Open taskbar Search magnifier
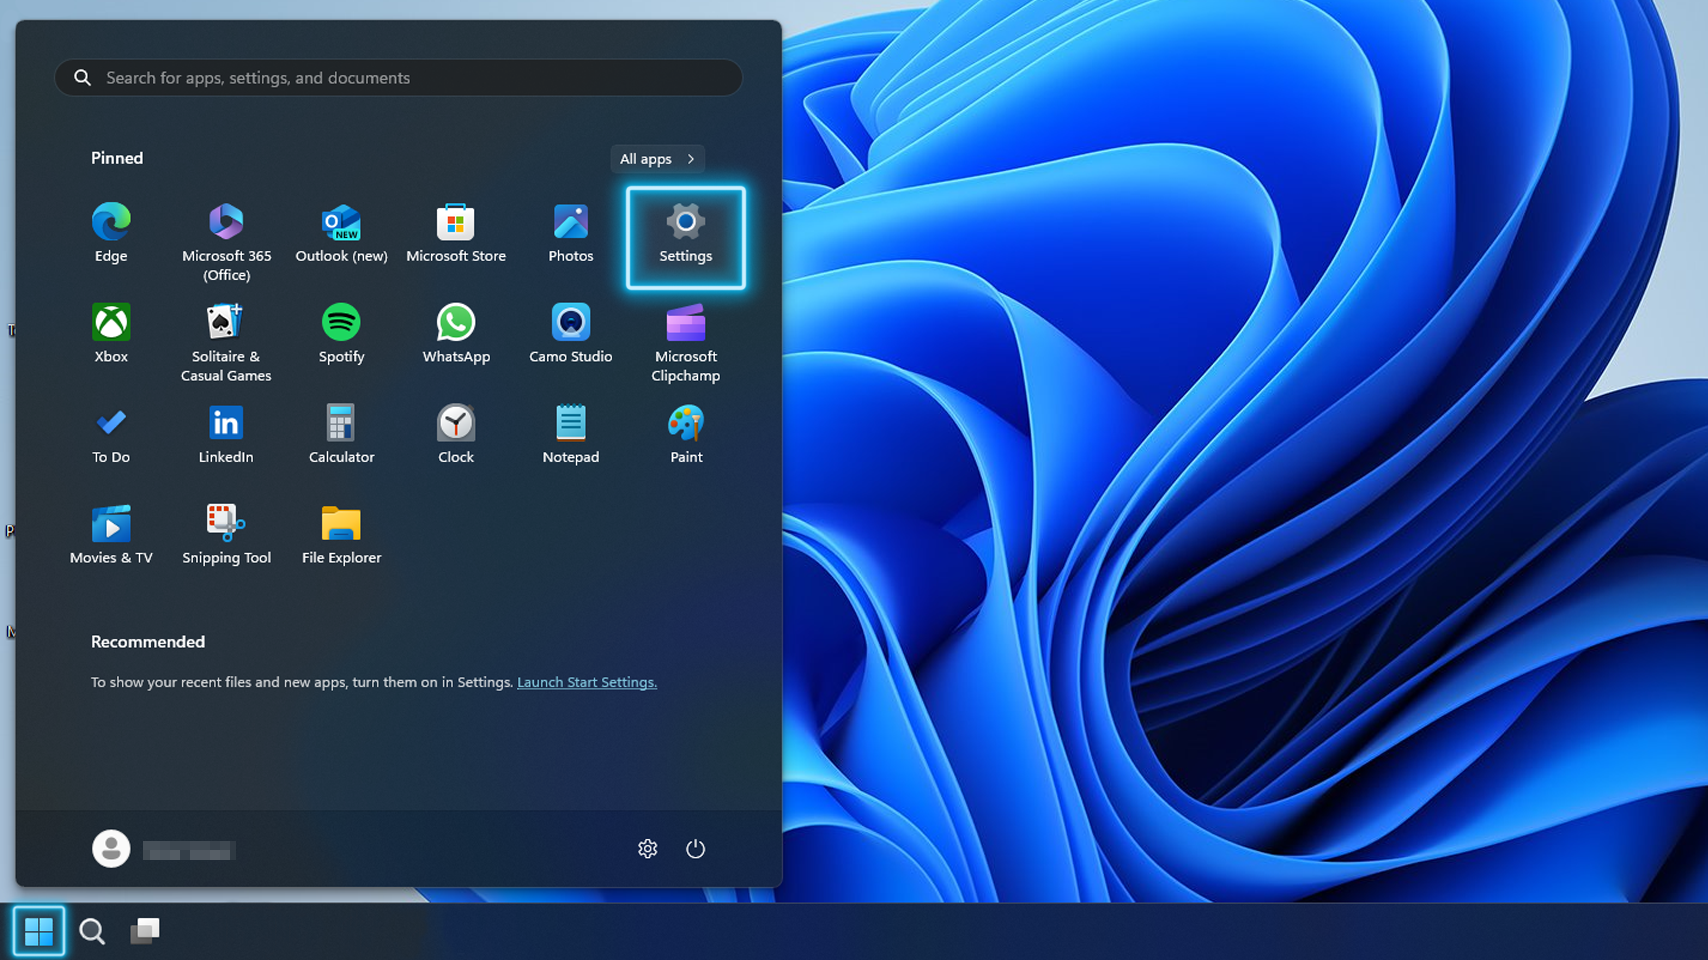The height and width of the screenshot is (960, 1708). click(x=92, y=931)
